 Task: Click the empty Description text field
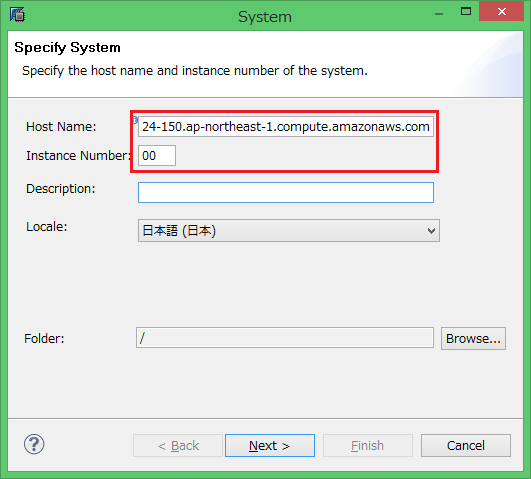click(x=285, y=192)
